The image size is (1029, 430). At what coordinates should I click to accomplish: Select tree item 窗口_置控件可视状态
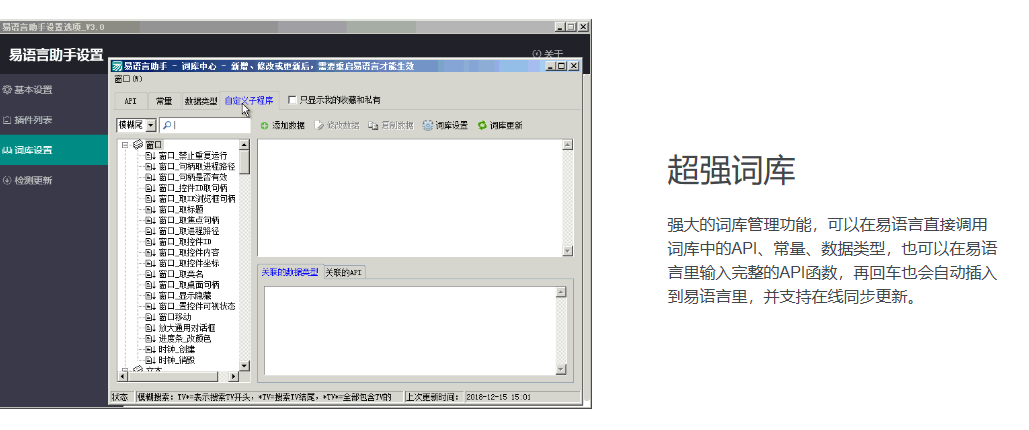[x=197, y=306]
